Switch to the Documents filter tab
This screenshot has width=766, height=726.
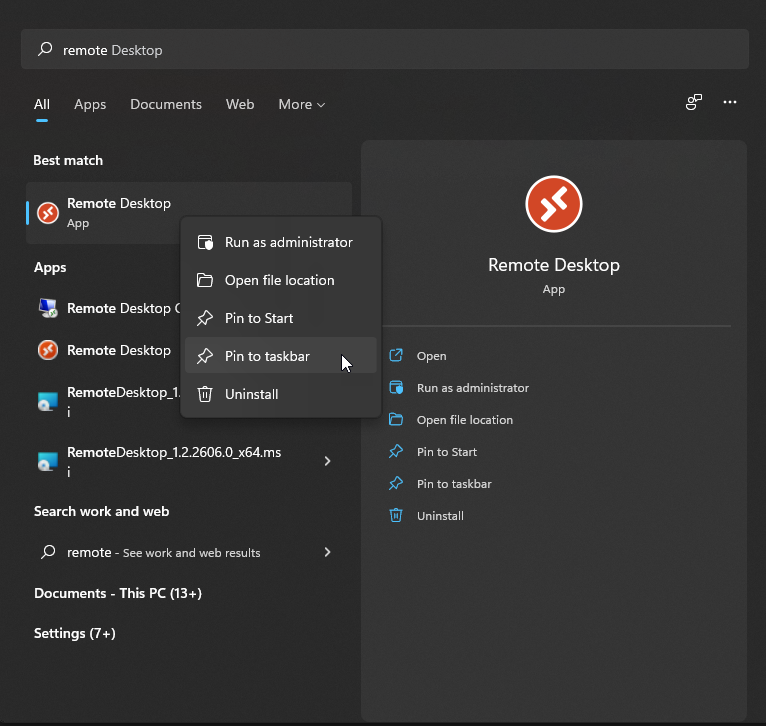[166, 104]
